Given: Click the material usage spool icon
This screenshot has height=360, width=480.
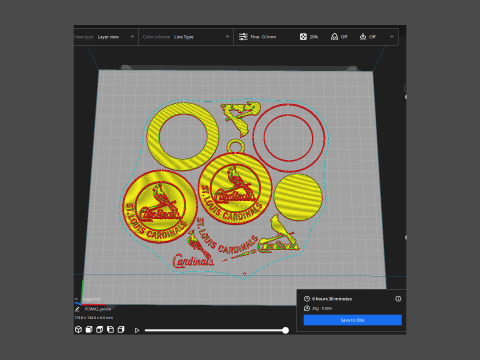Looking at the screenshot, I should (307, 308).
